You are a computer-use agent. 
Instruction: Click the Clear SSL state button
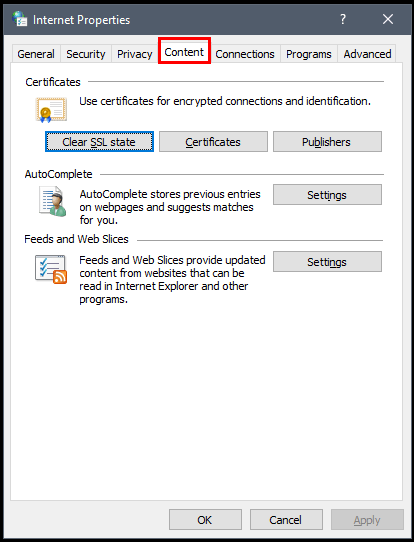pos(99,142)
